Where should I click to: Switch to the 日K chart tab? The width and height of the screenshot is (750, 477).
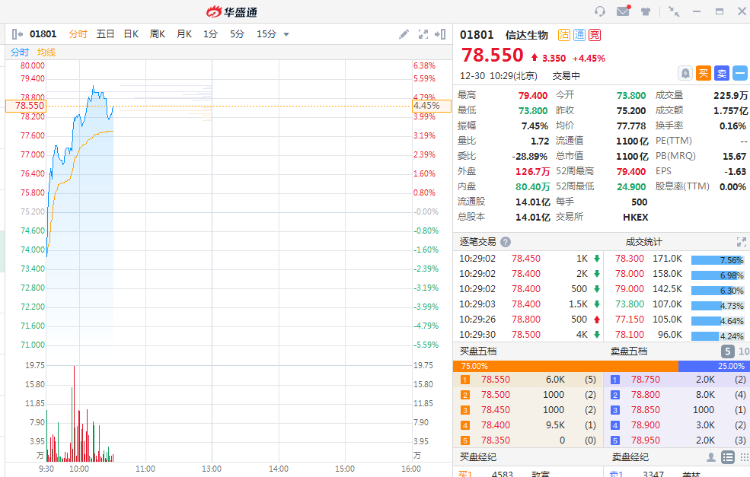tap(131, 34)
